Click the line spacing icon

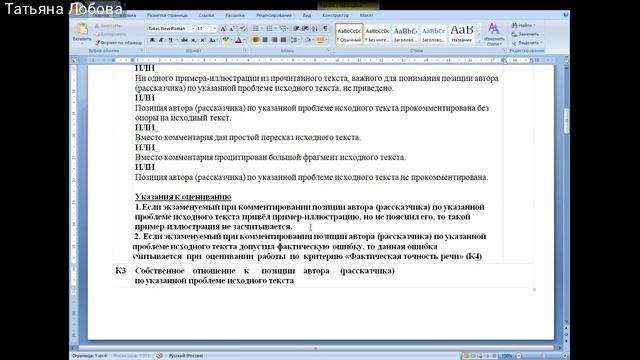tap(294, 40)
